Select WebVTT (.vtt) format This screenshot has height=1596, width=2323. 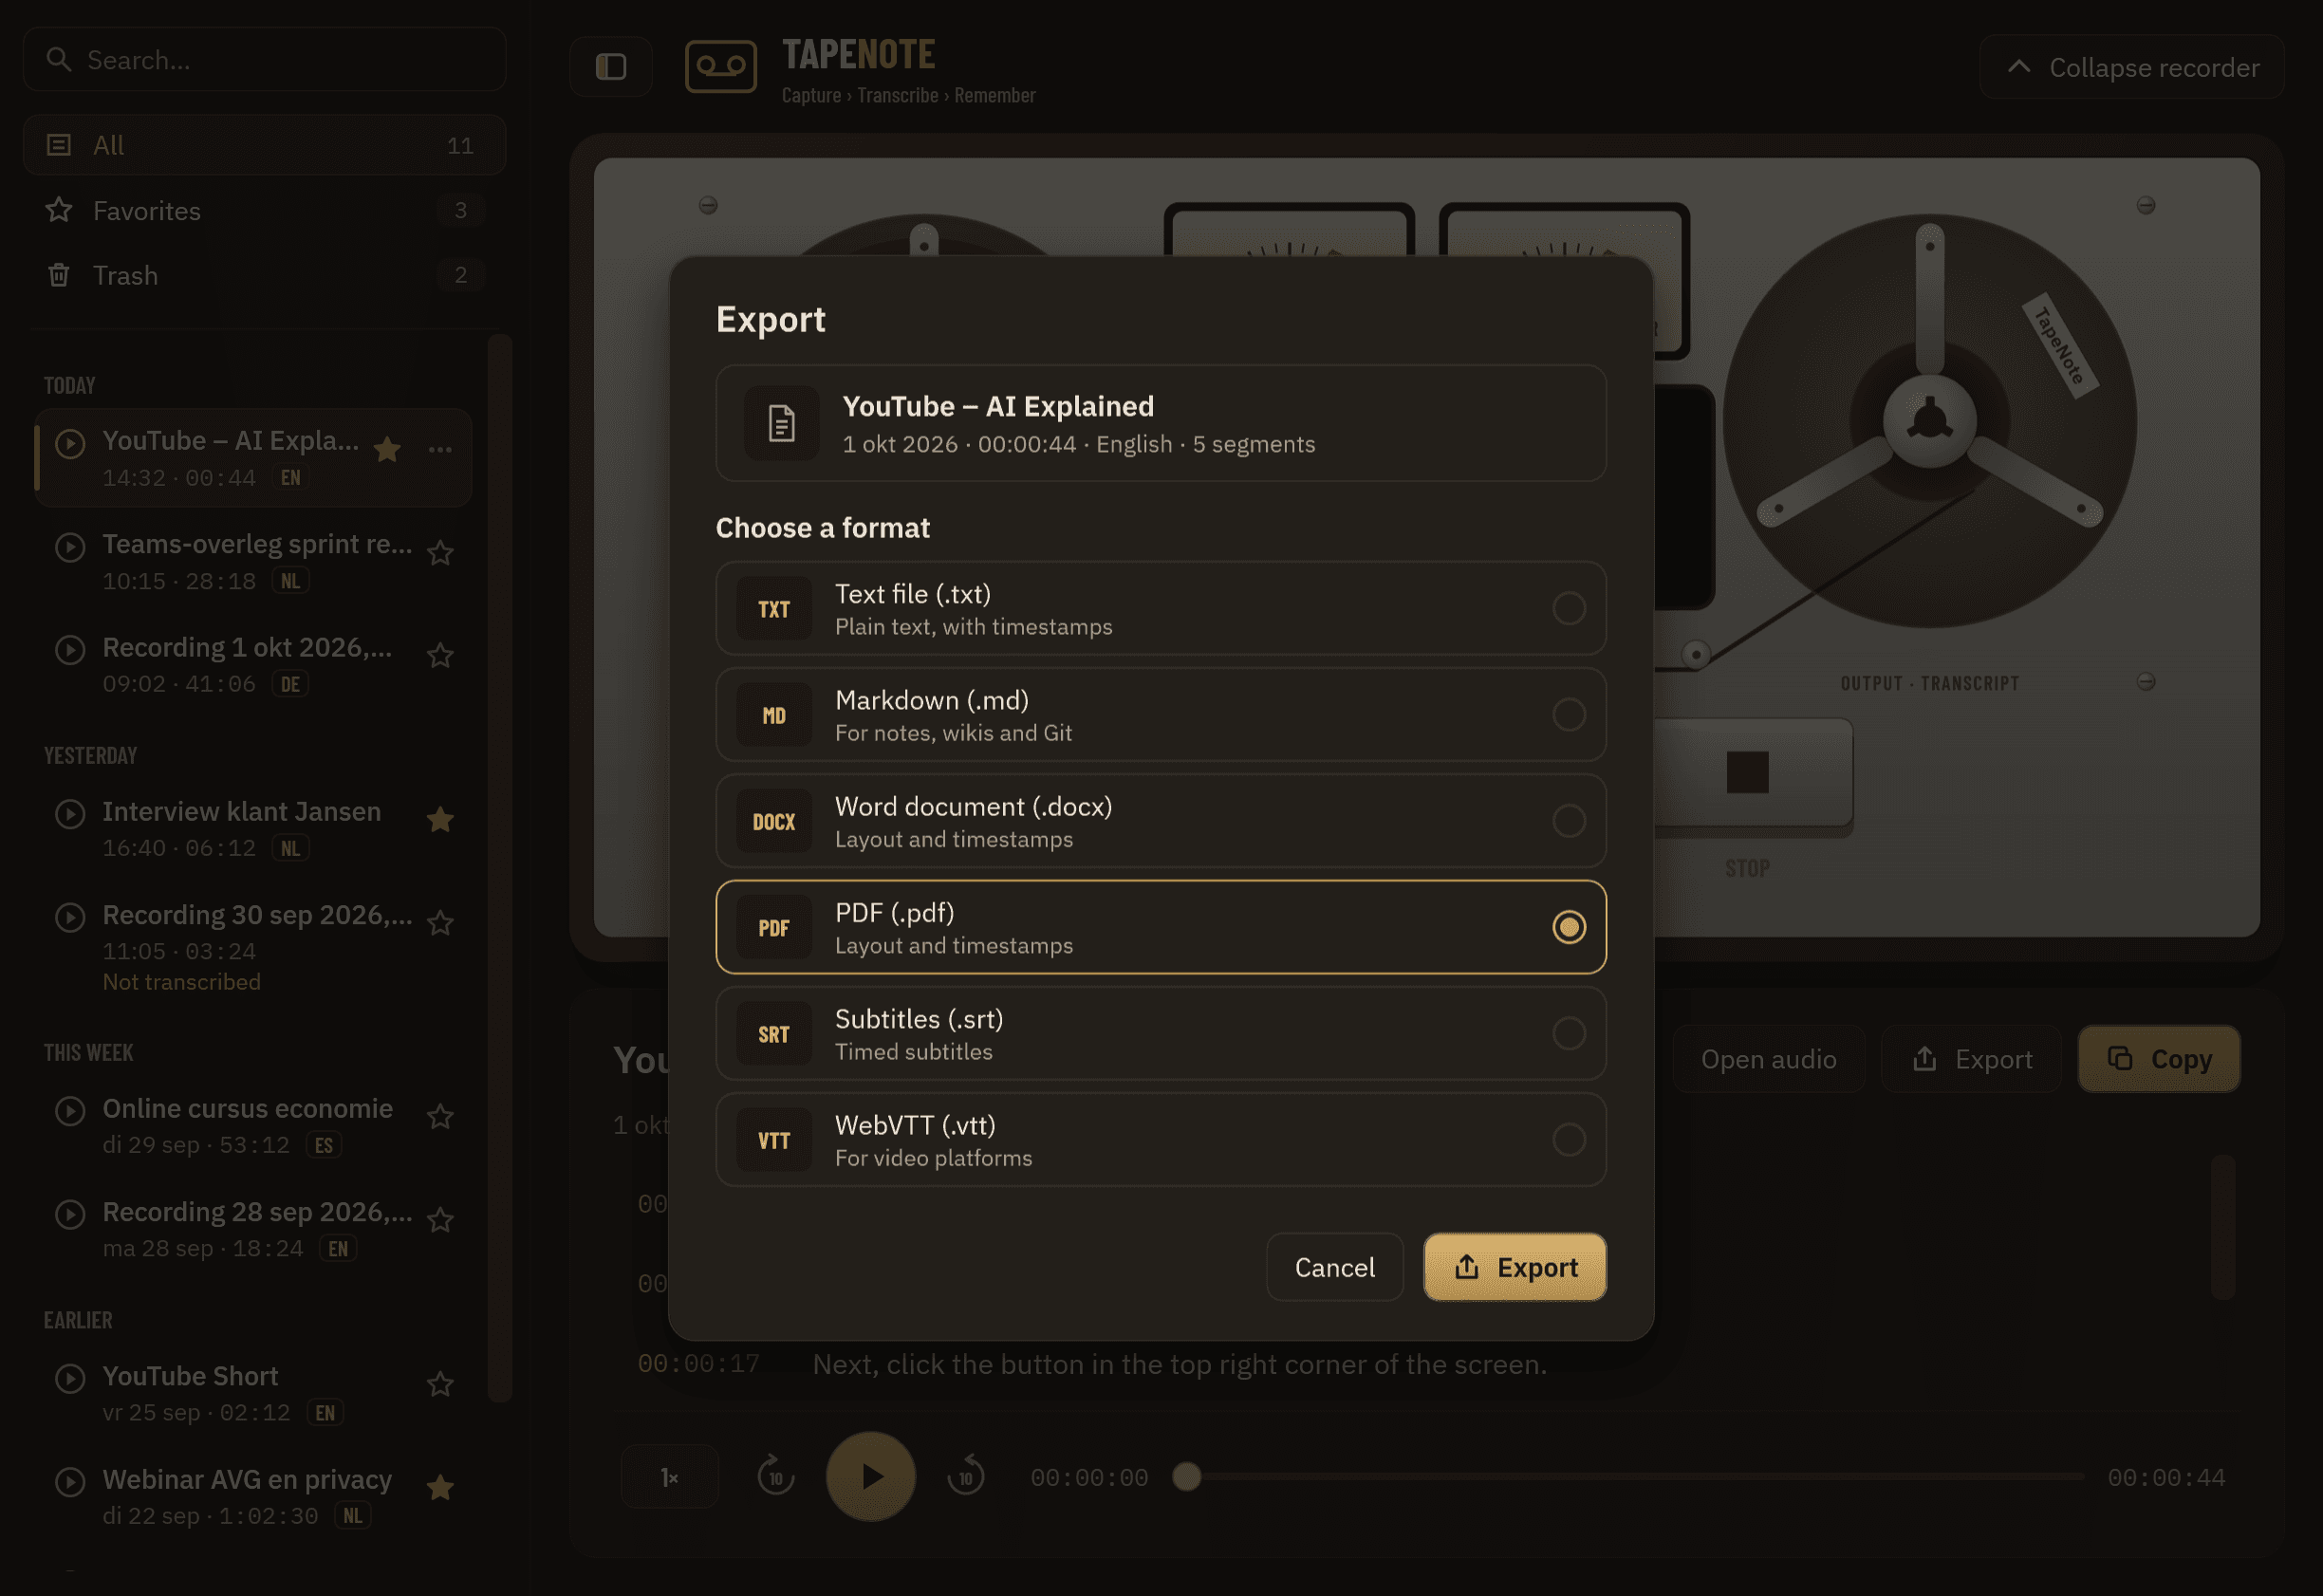point(1161,1139)
